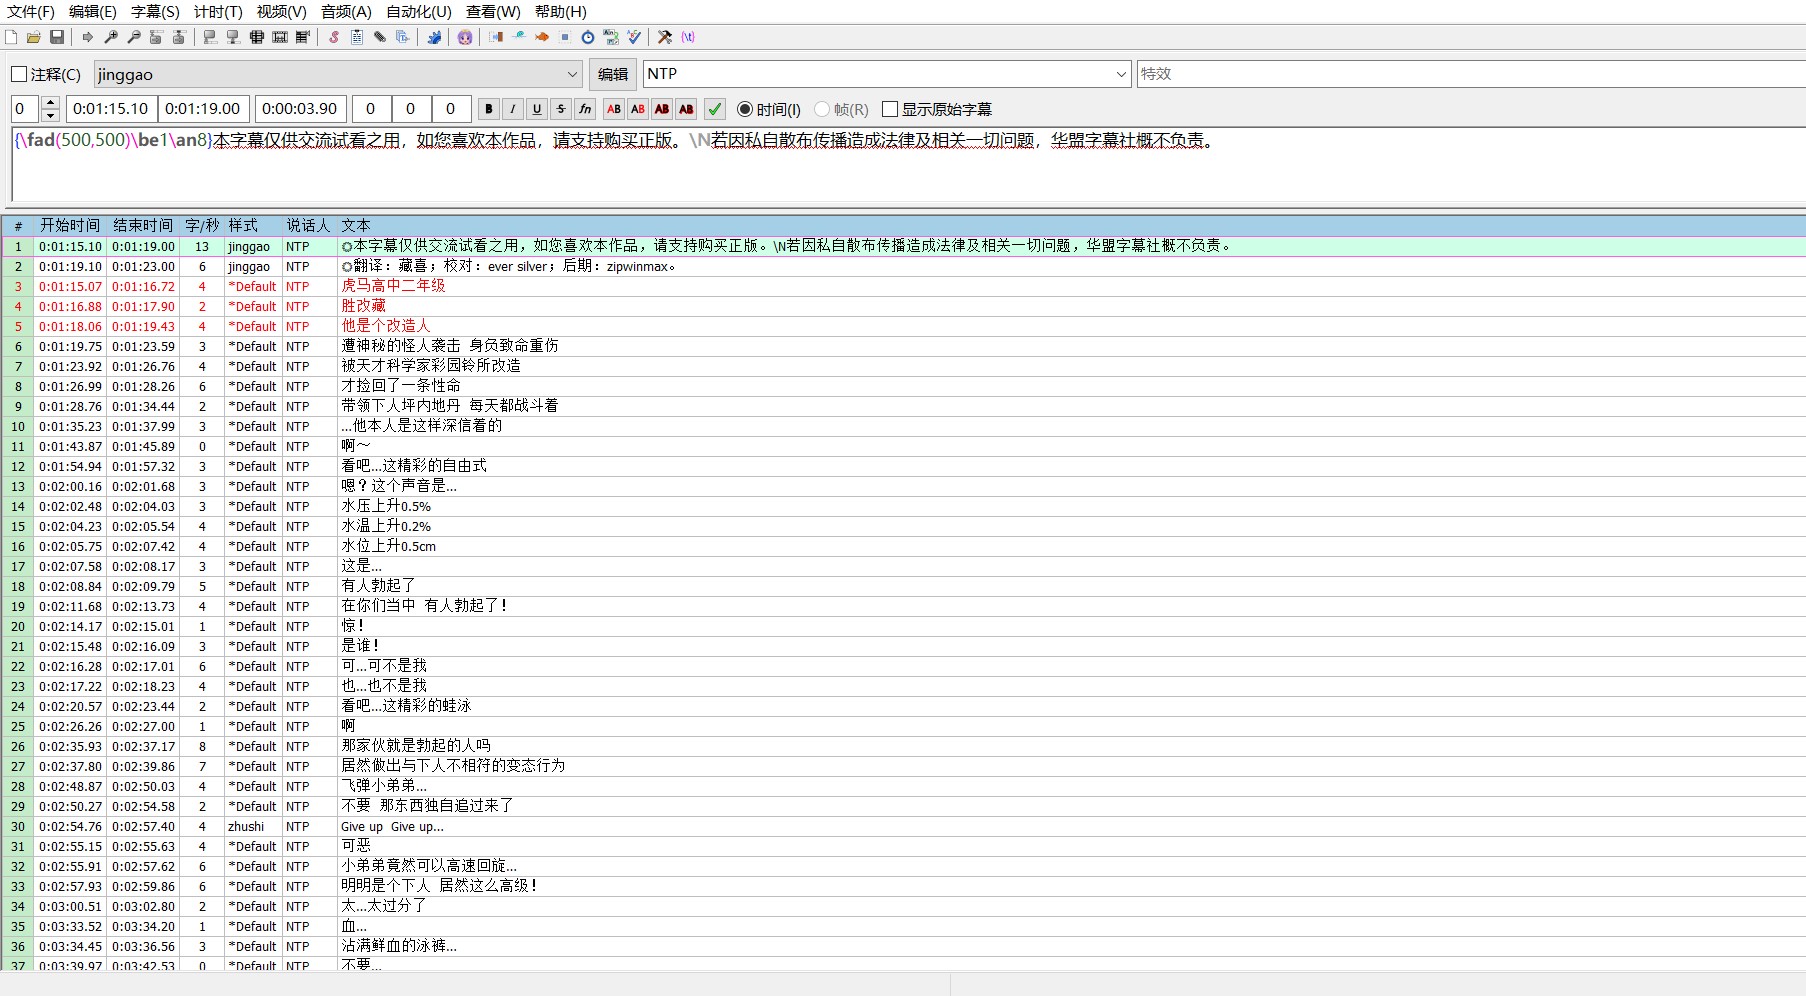Click the fn font name button
Viewport: 1806px width, 996px height.
(x=585, y=109)
